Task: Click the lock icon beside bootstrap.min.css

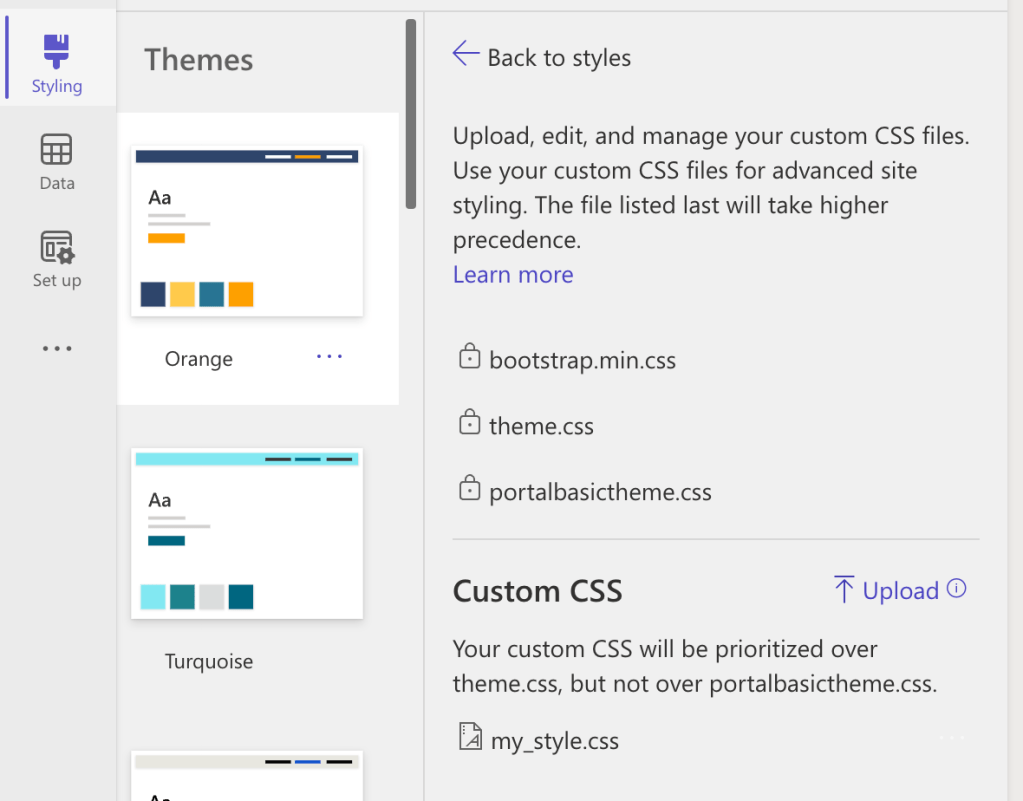Action: [x=469, y=358]
